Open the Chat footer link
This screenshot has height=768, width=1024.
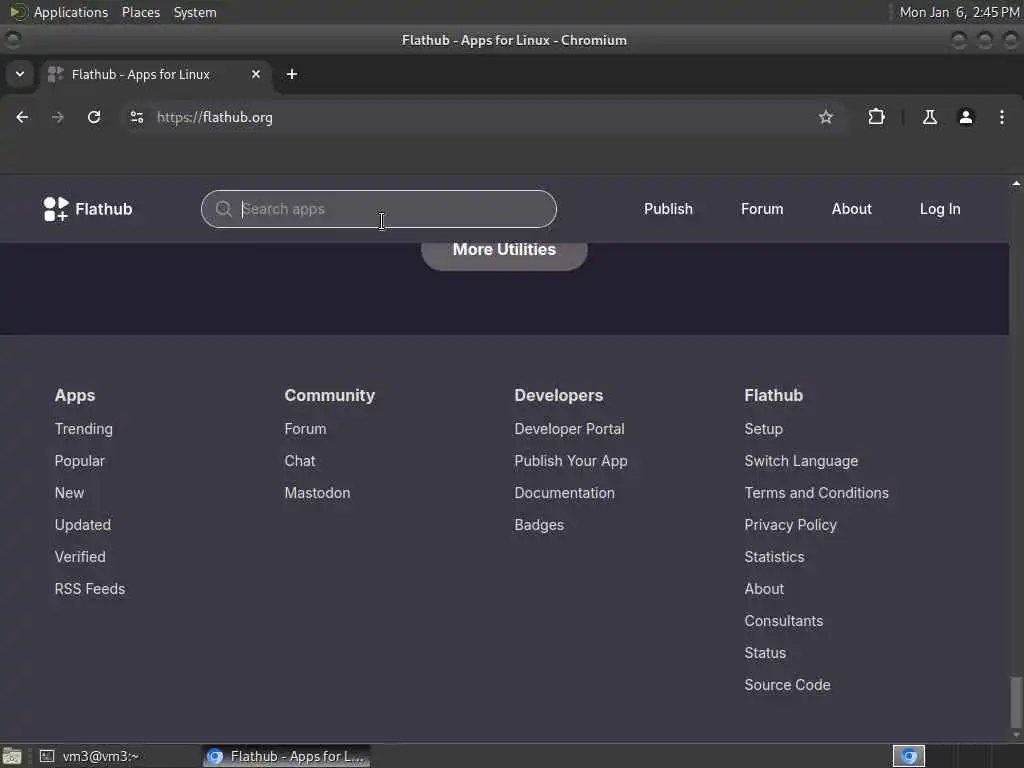300,461
